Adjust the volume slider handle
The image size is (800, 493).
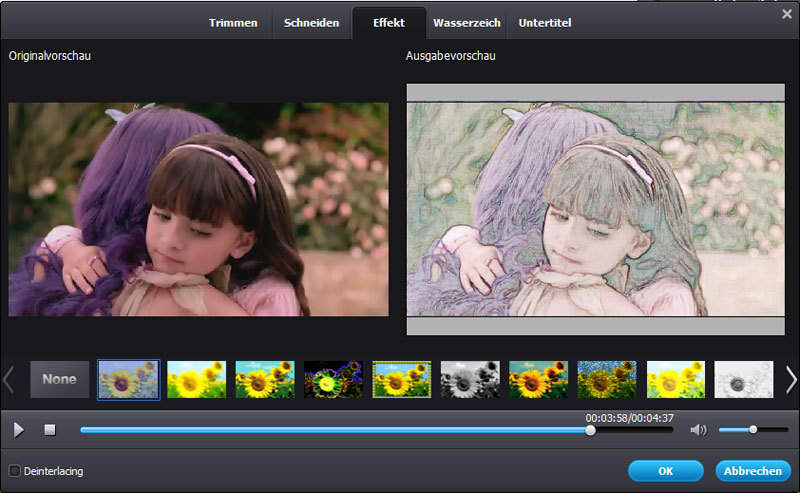753,429
